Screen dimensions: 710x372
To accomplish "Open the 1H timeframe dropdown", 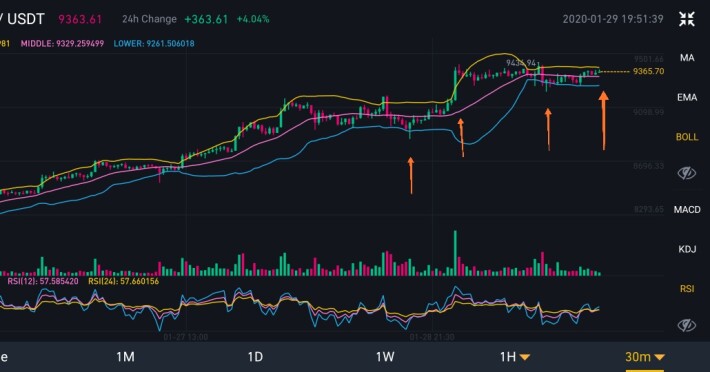I will click(x=515, y=357).
